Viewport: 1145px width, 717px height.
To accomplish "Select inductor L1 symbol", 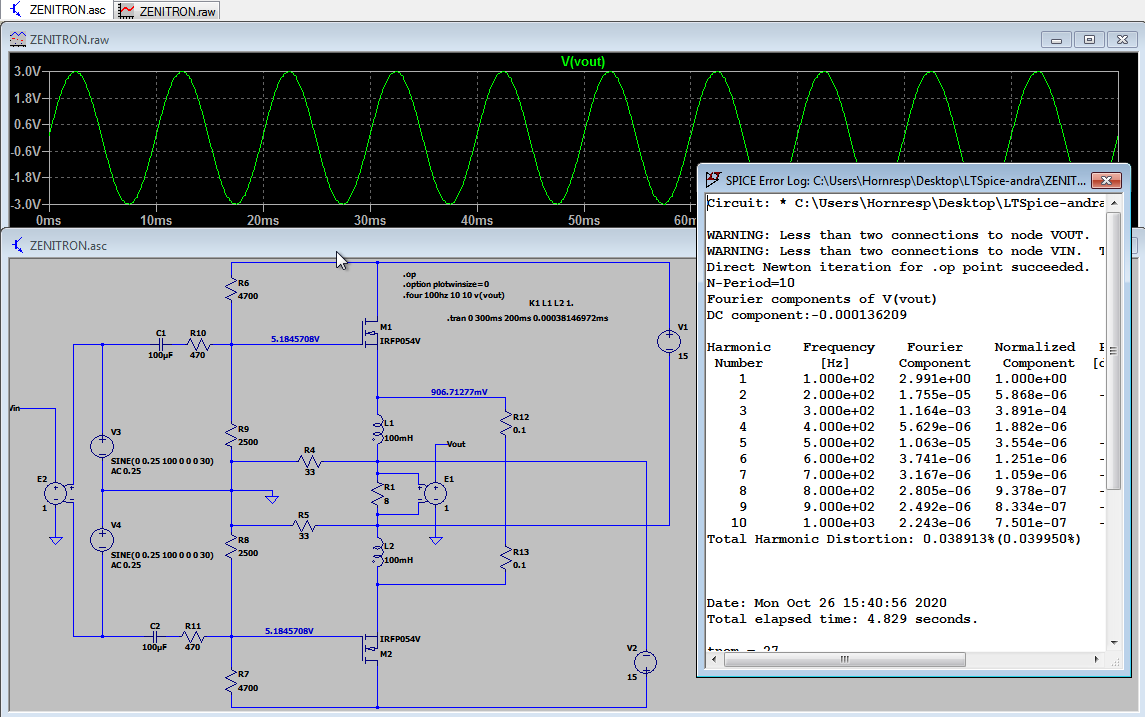I will click(378, 429).
